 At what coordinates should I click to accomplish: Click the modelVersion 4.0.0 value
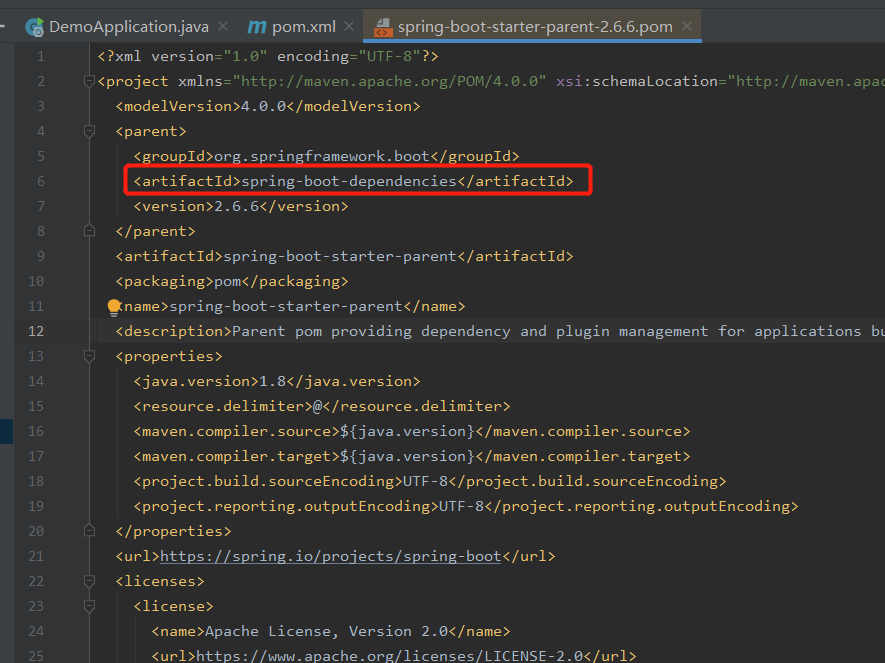[x=264, y=107]
